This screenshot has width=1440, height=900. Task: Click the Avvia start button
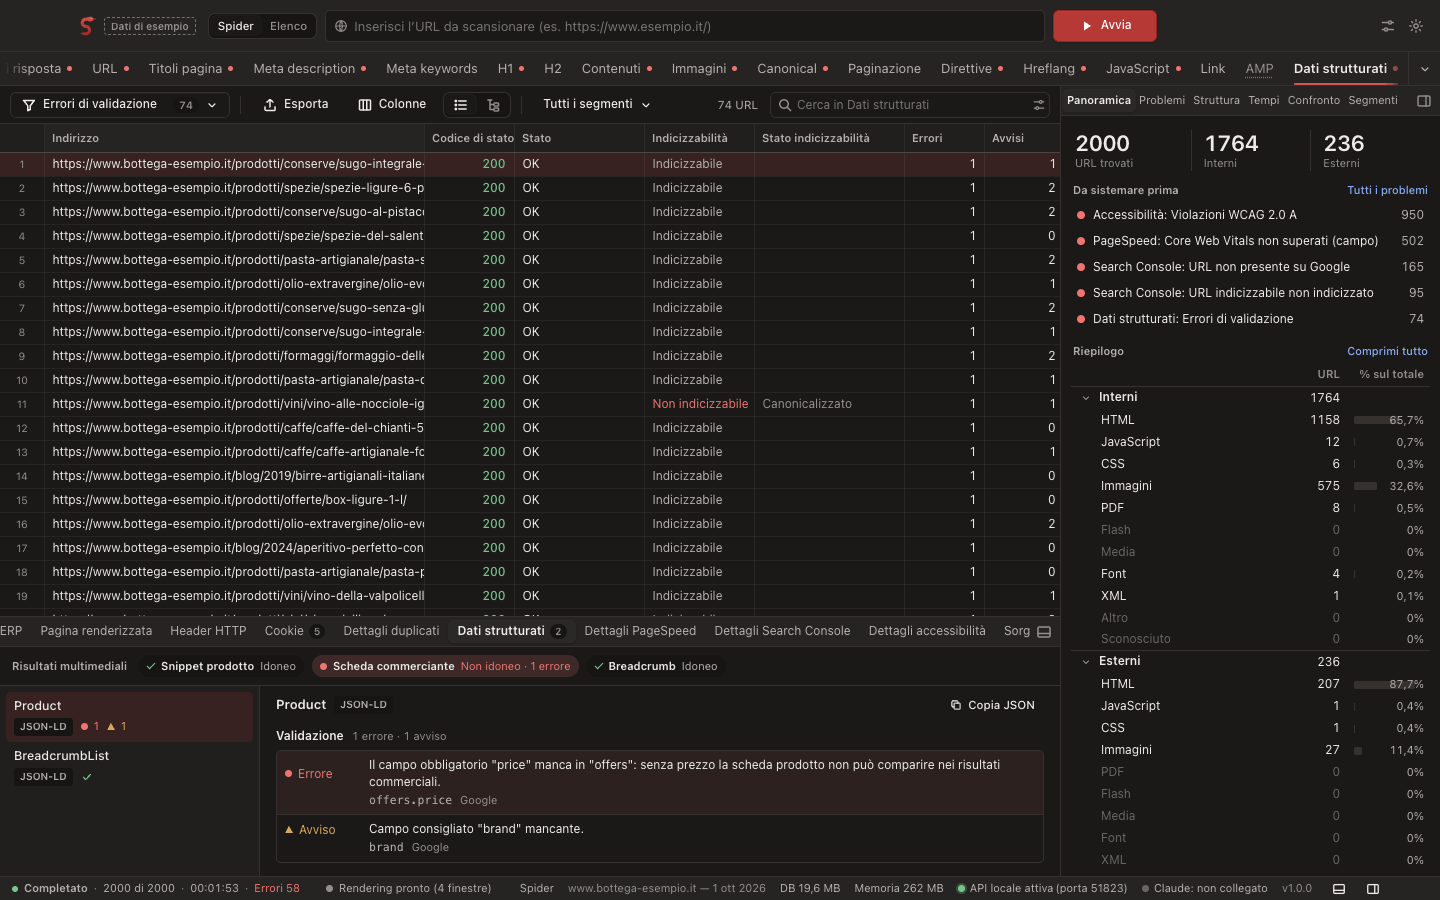[1105, 26]
